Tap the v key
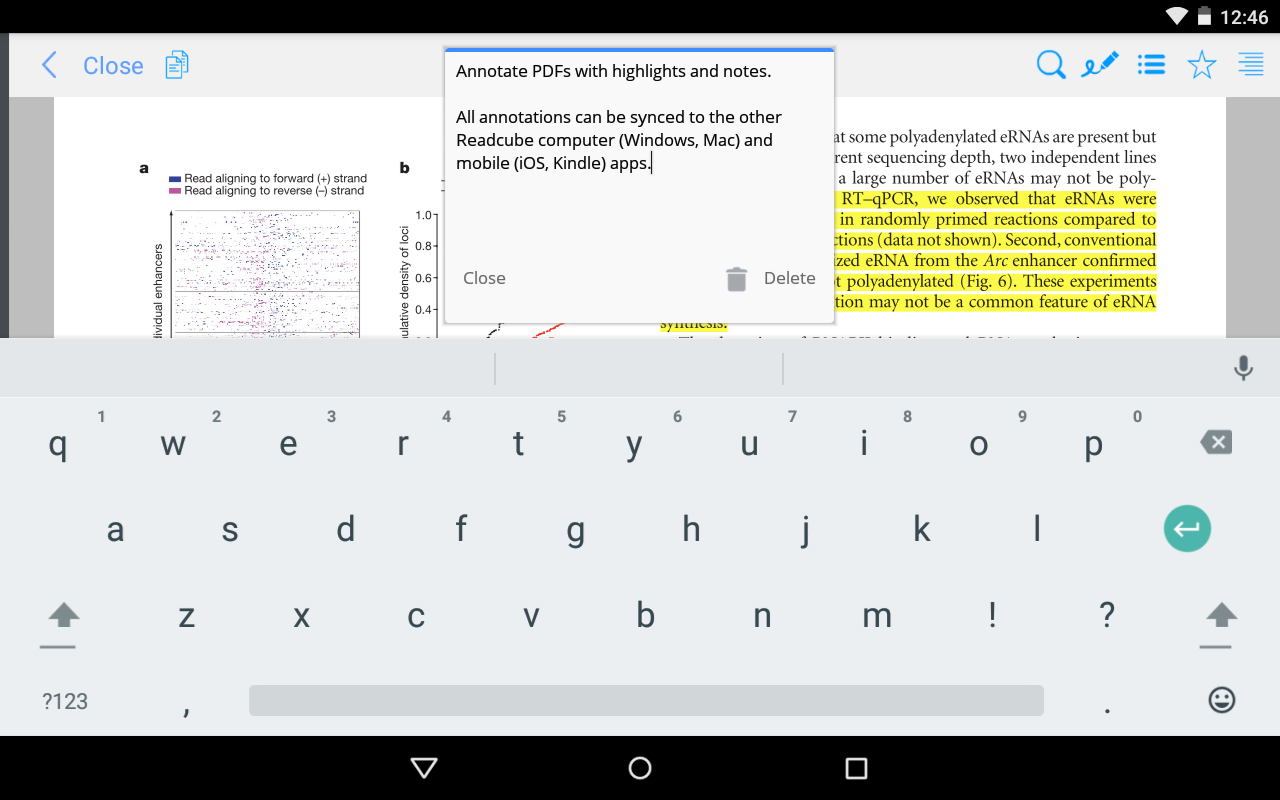 coord(531,616)
